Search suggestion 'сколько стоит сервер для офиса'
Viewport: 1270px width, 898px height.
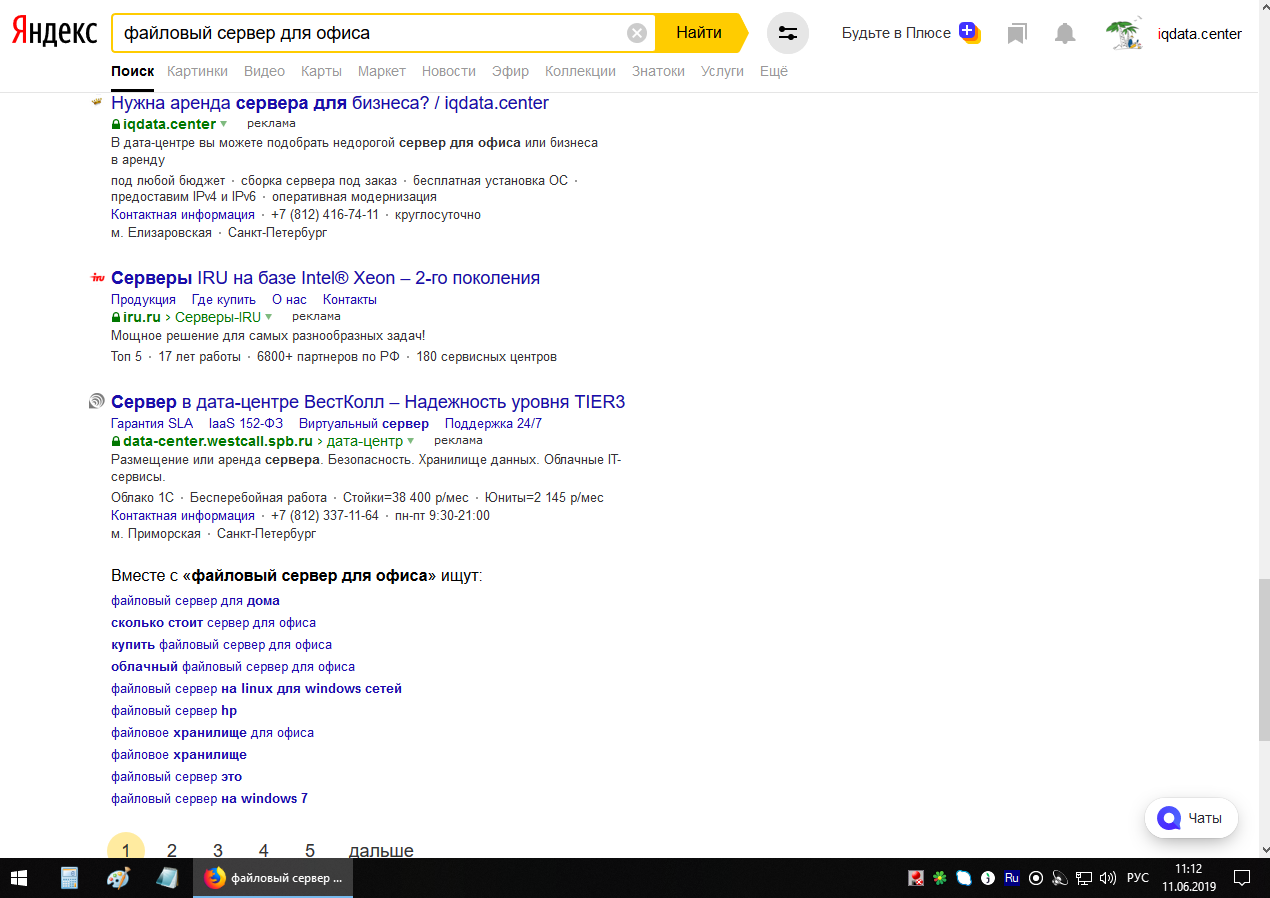point(213,623)
